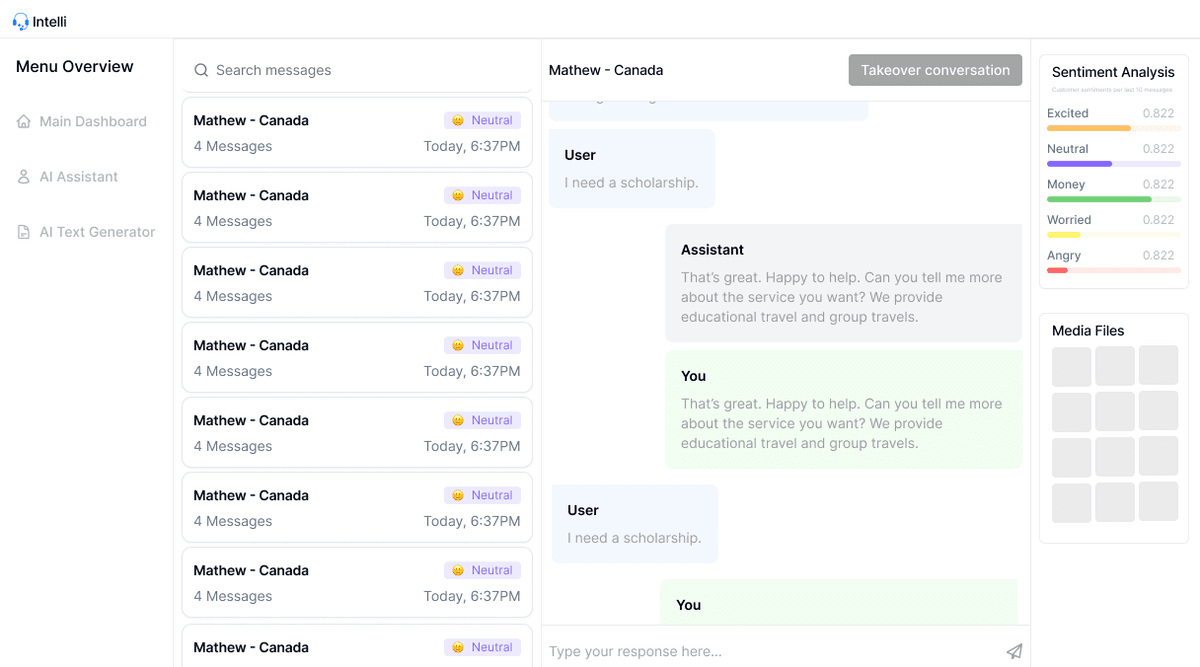Click the person icon next to AI Assistant

(x=23, y=176)
